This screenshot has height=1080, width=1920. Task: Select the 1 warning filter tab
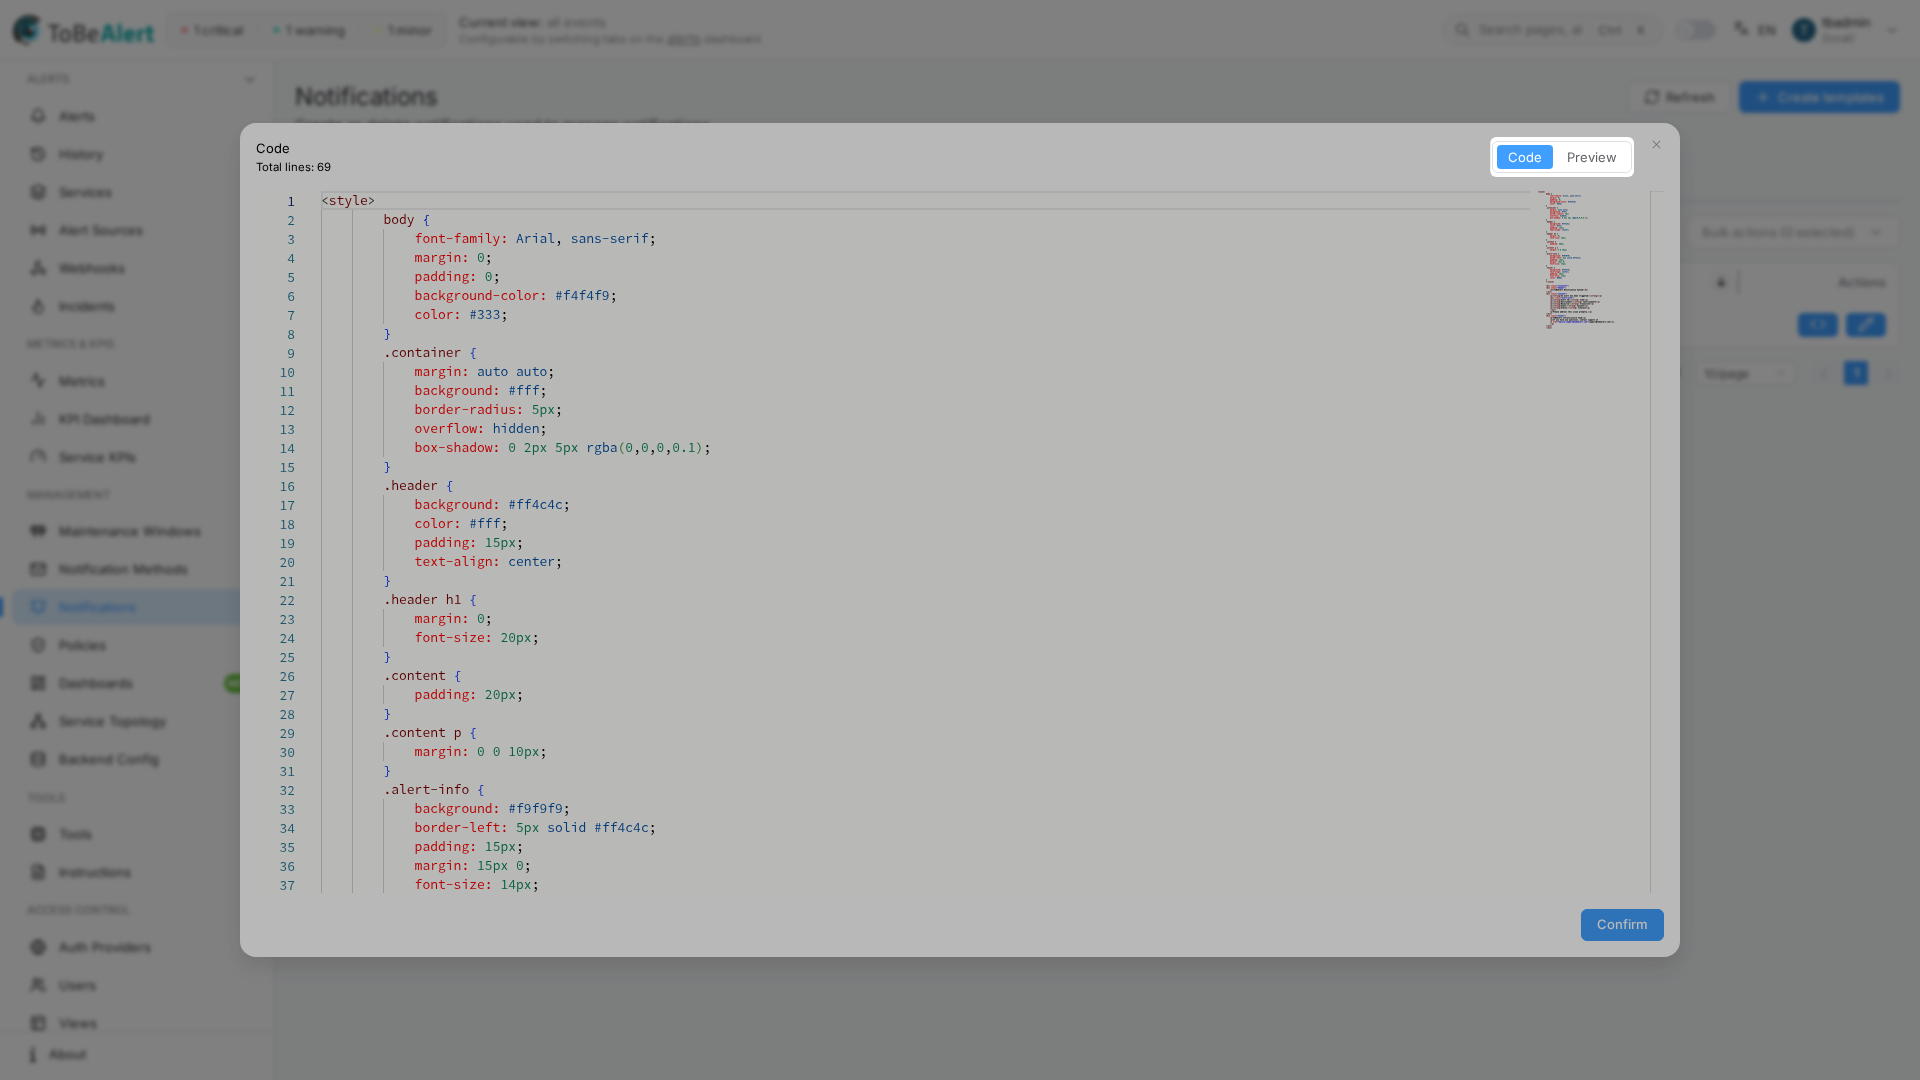click(309, 31)
